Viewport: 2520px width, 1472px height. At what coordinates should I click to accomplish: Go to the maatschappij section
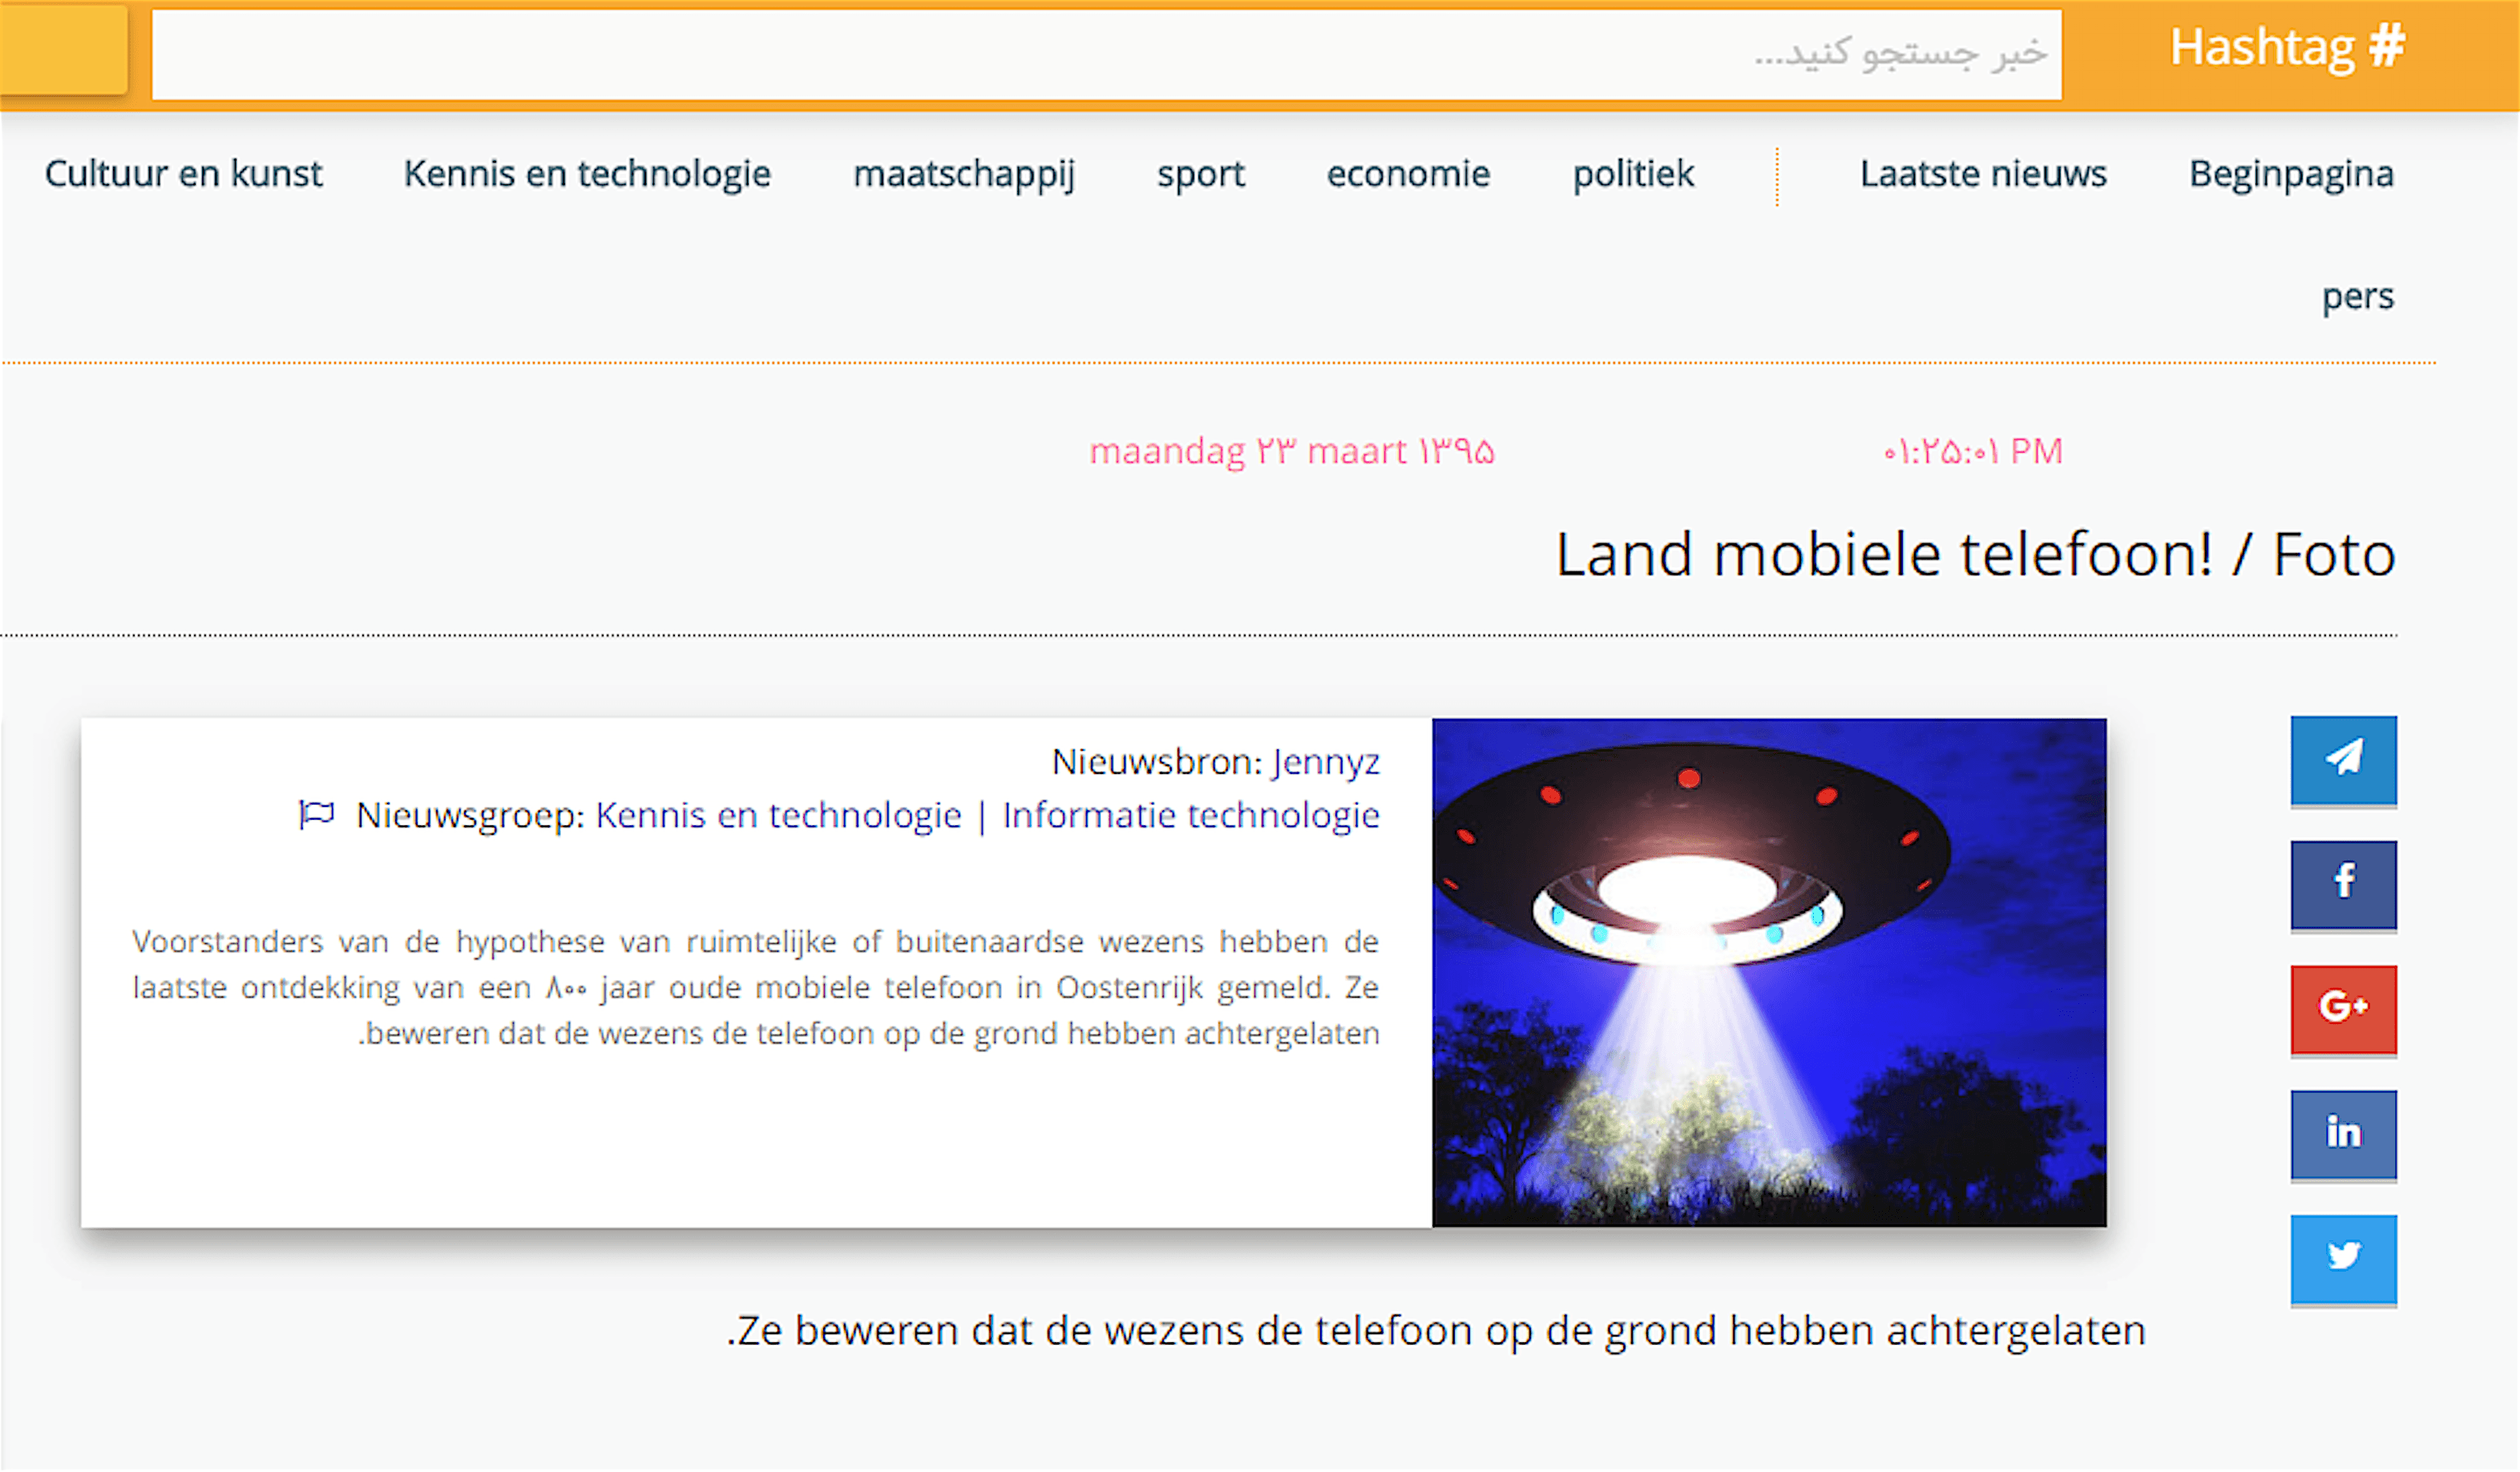pos(963,174)
